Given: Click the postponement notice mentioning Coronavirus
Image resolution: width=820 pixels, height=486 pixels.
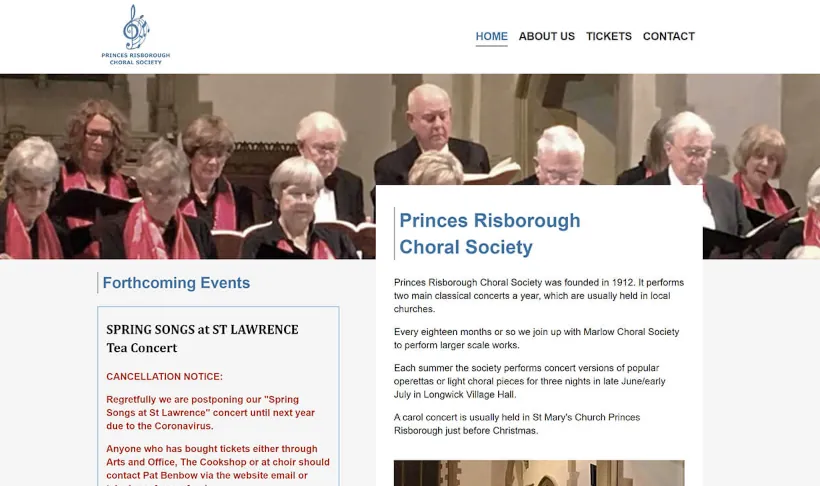Looking at the screenshot, I should click(210, 413).
